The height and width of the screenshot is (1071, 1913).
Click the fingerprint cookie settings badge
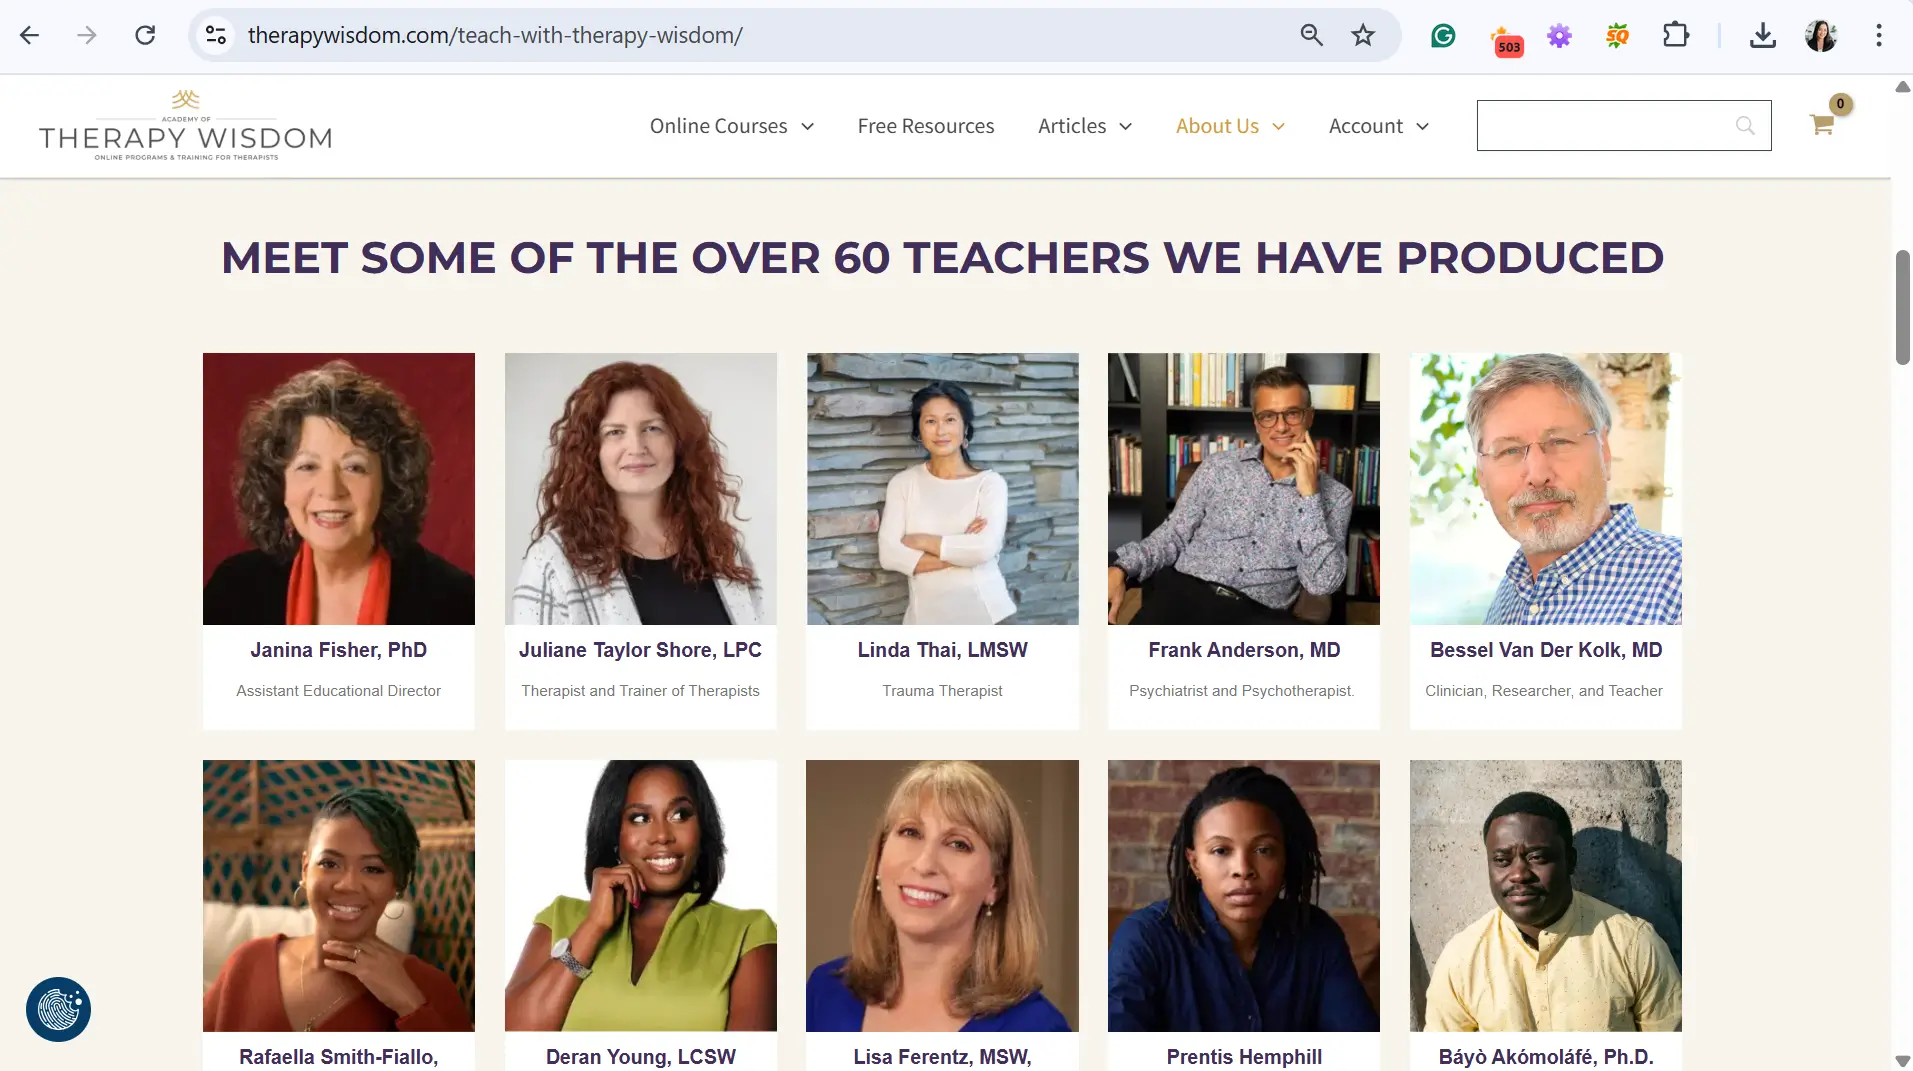pos(58,1009)
